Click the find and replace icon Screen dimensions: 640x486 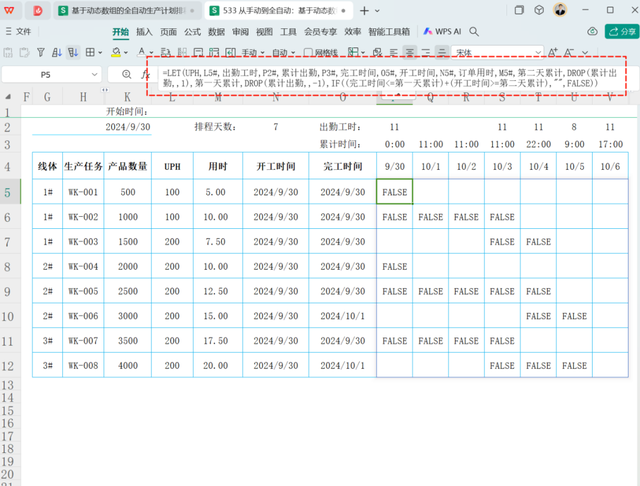[165, 52]
